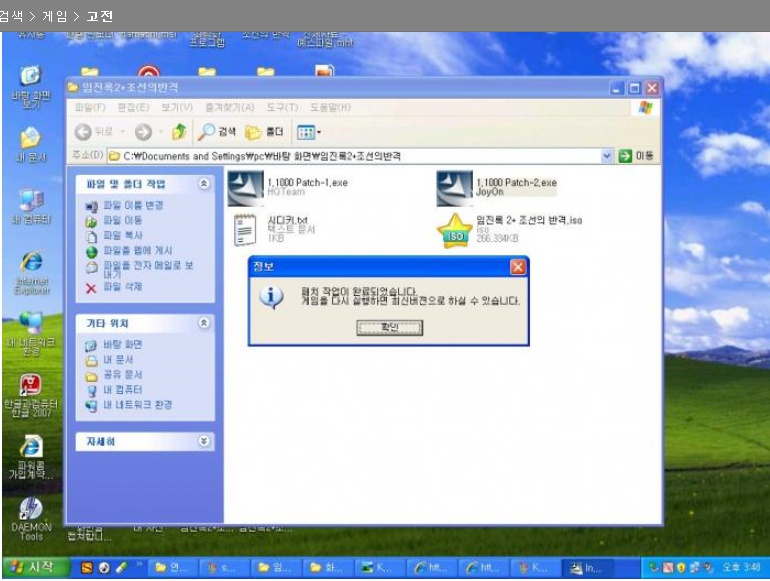Expand the 자세히 details panel
The height and width of the screenshot is (581, 770).
point(204,440)
